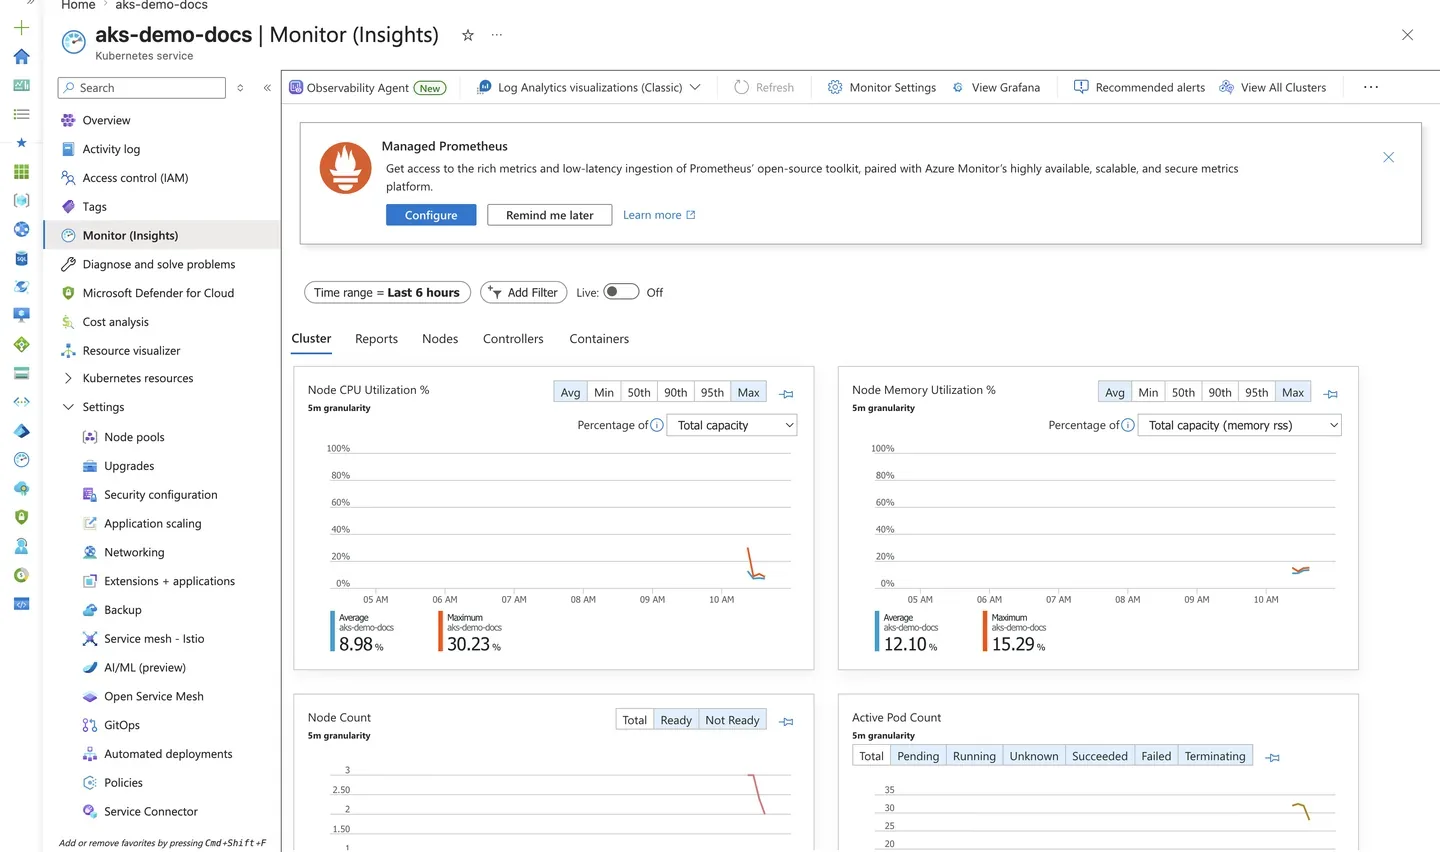Collapse the resource menu with the double chevron

(267, 88)
